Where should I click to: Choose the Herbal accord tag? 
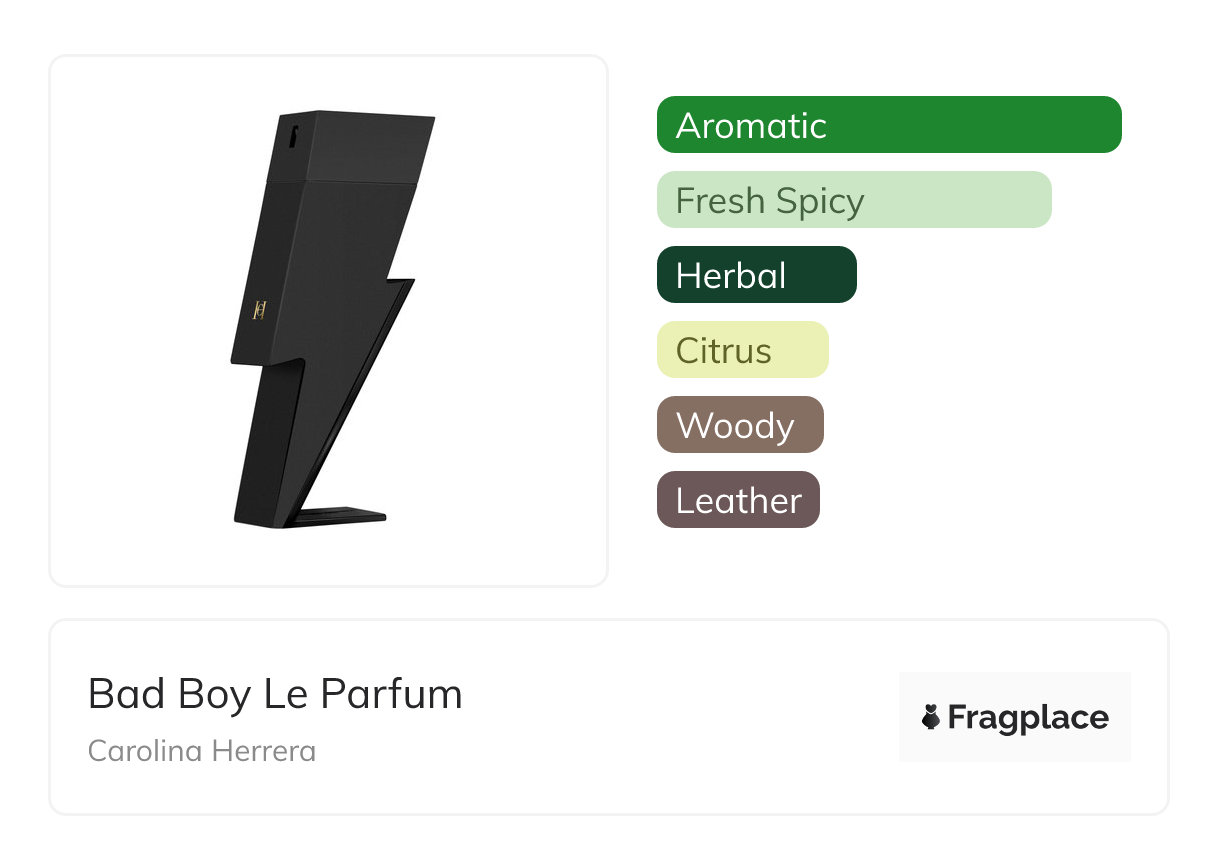[x=757, y=275]
